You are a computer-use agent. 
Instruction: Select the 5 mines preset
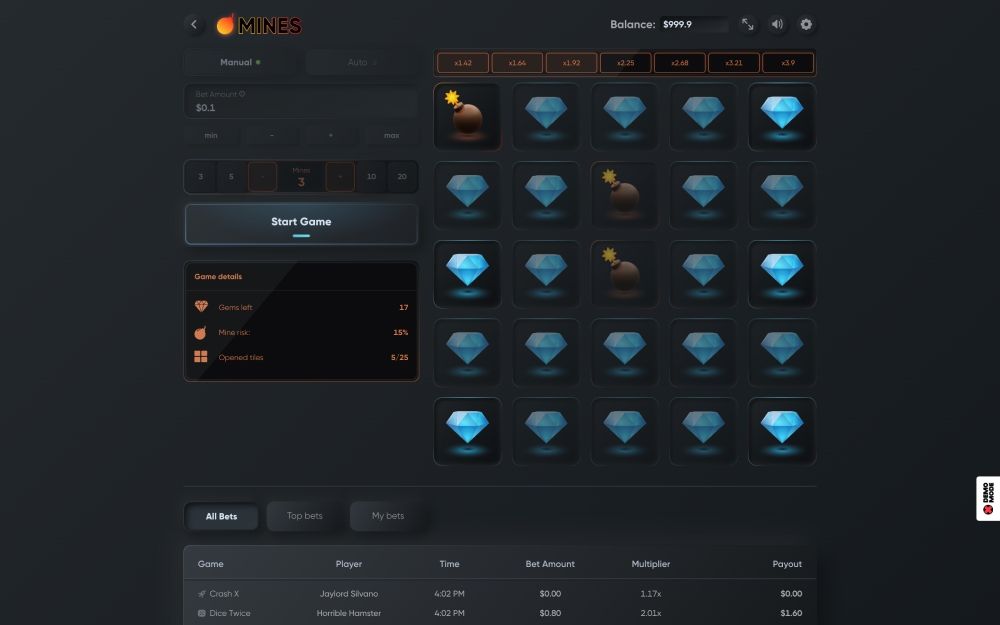pyautogui.click(x=231, y=177)
